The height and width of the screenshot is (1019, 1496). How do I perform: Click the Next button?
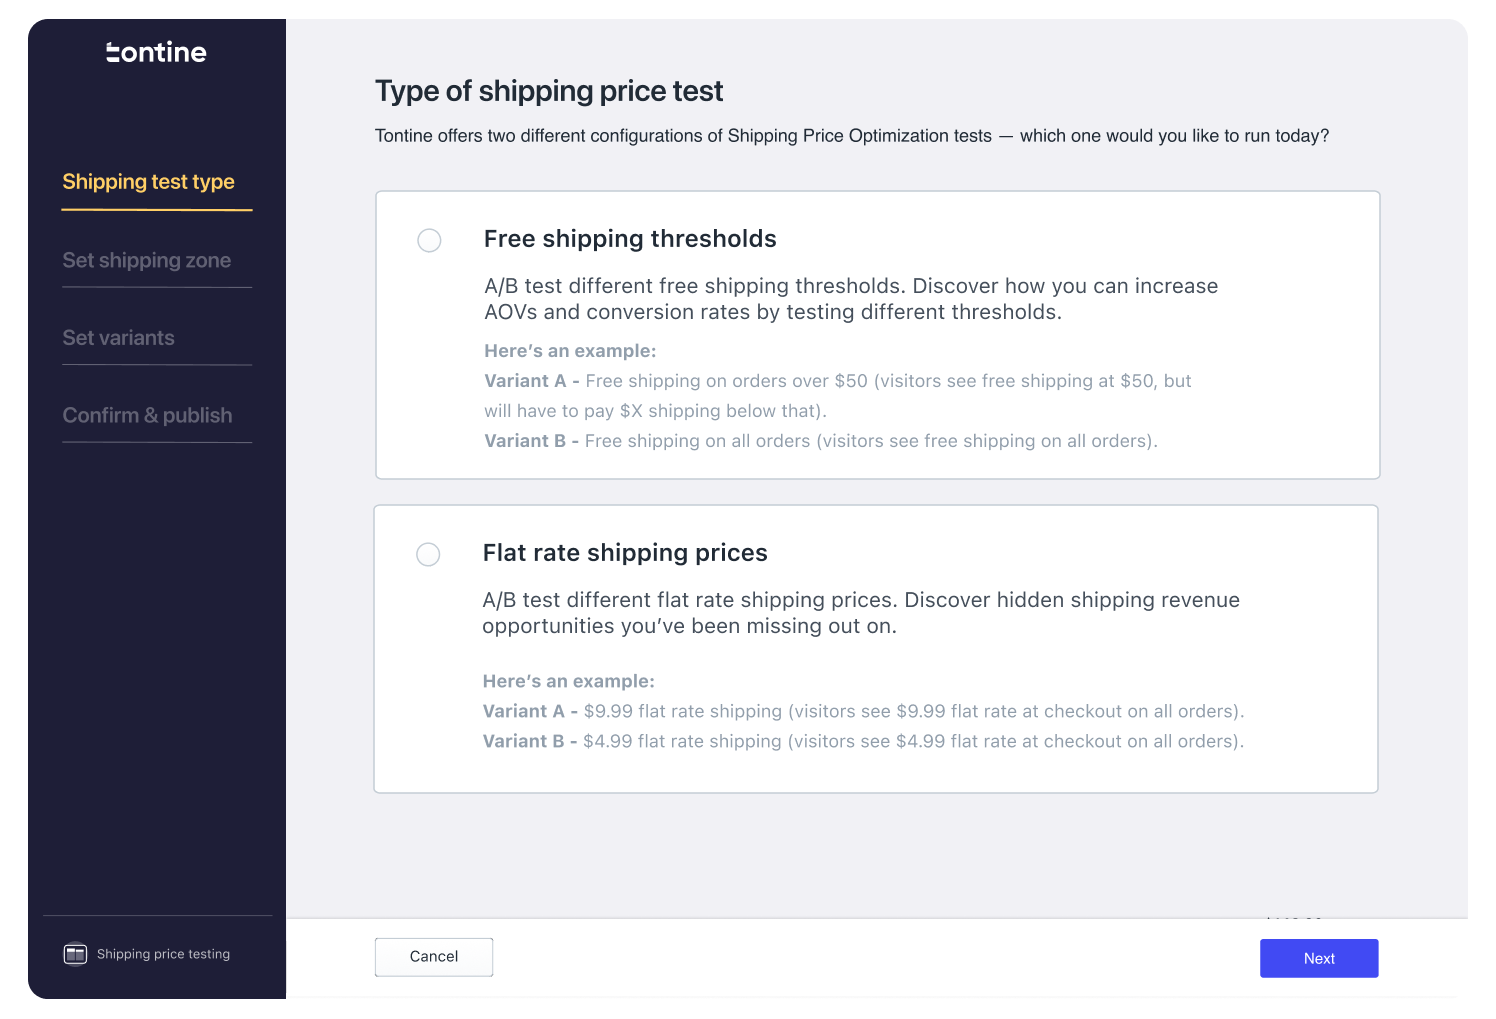tap(1318, 958)
